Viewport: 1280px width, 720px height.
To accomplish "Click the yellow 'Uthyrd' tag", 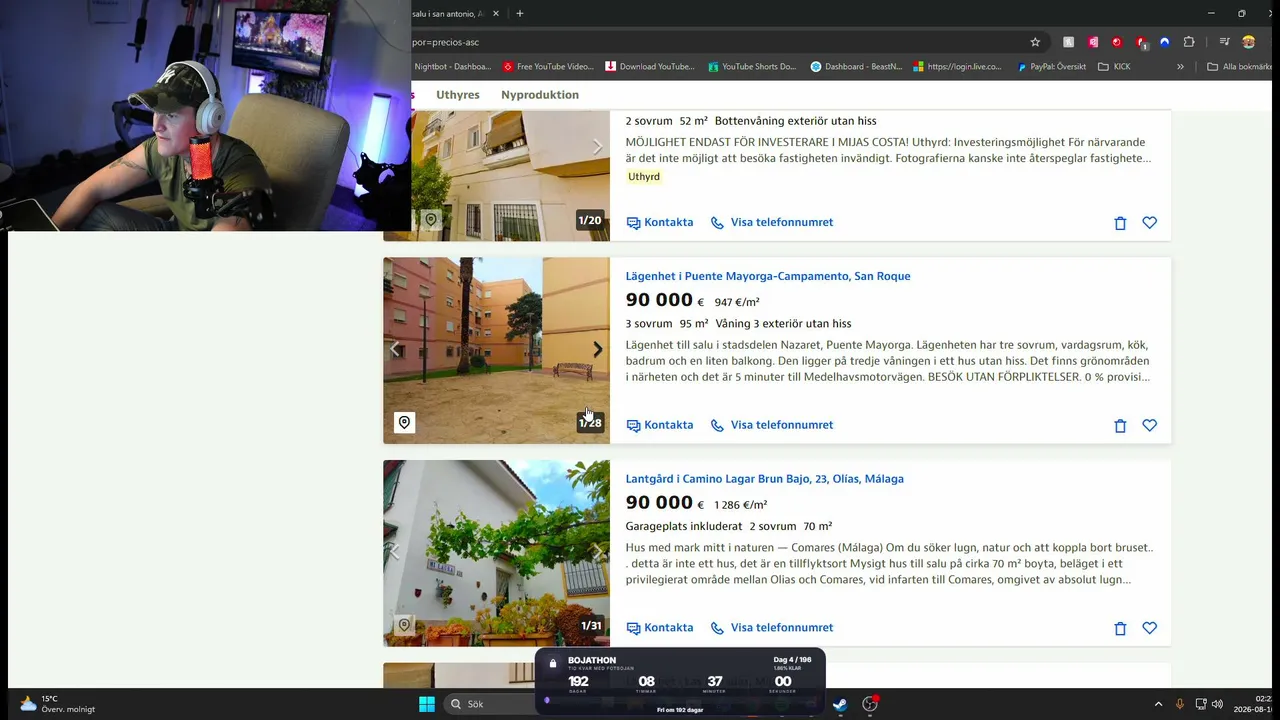I will [644, 176].
